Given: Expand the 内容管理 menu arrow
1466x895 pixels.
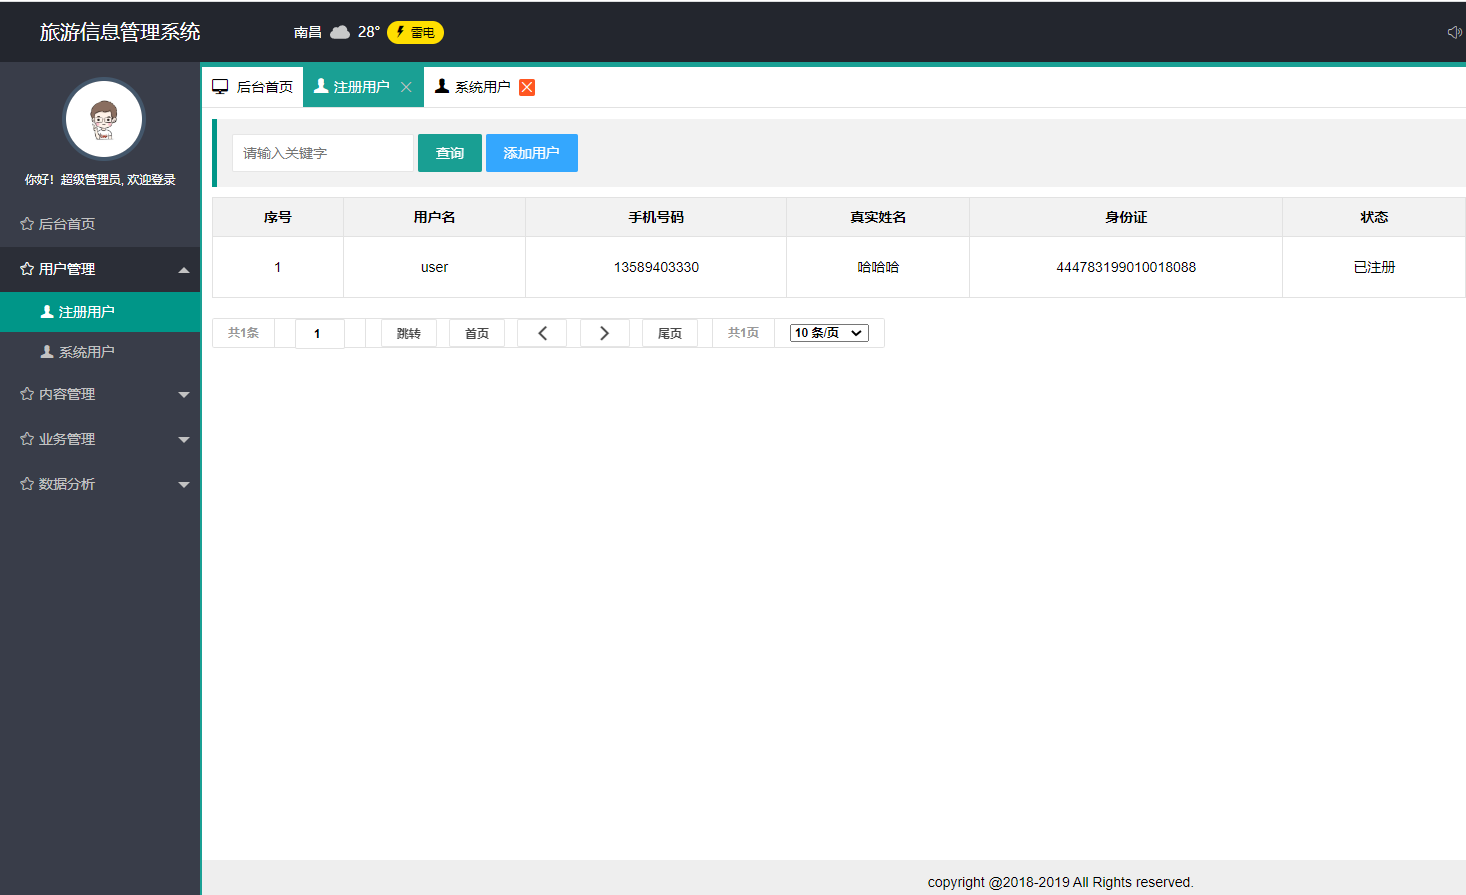Looking at the screenshot, I should [x=184, y=395].
